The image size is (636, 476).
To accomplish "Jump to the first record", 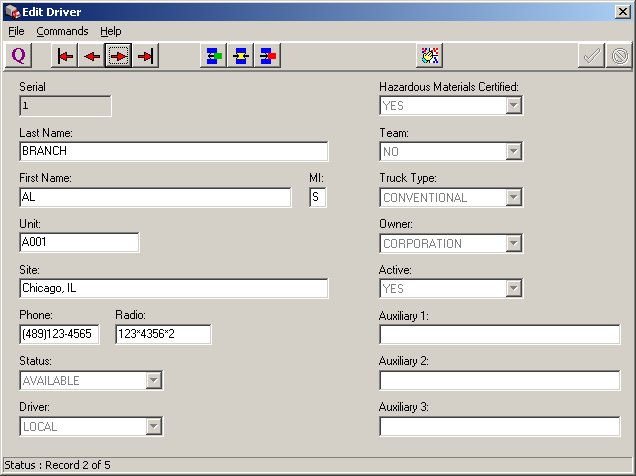I will 65,56.
